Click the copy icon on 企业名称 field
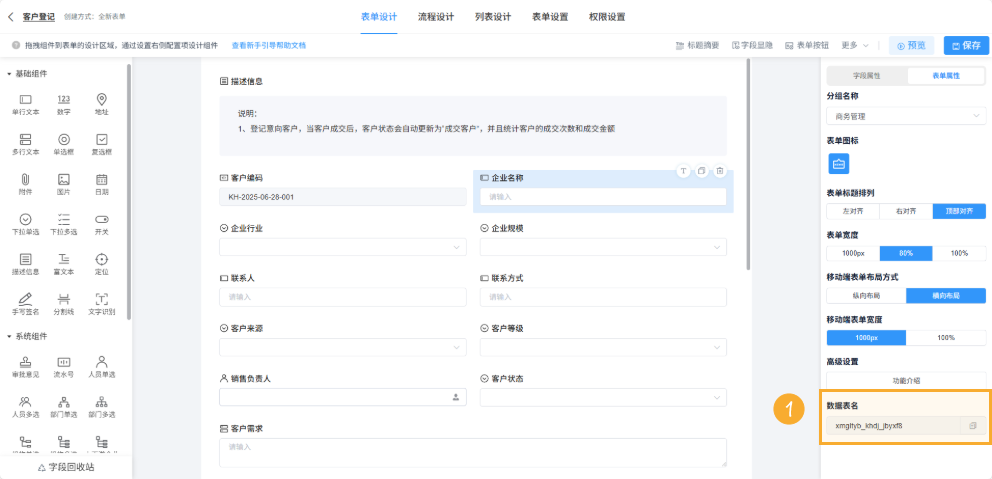The image size is (992, 479). click(702, 171)
